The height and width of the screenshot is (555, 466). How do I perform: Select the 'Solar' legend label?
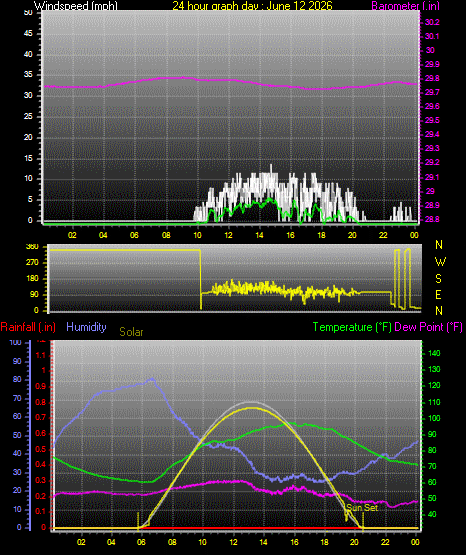click(x=131, y=332)
